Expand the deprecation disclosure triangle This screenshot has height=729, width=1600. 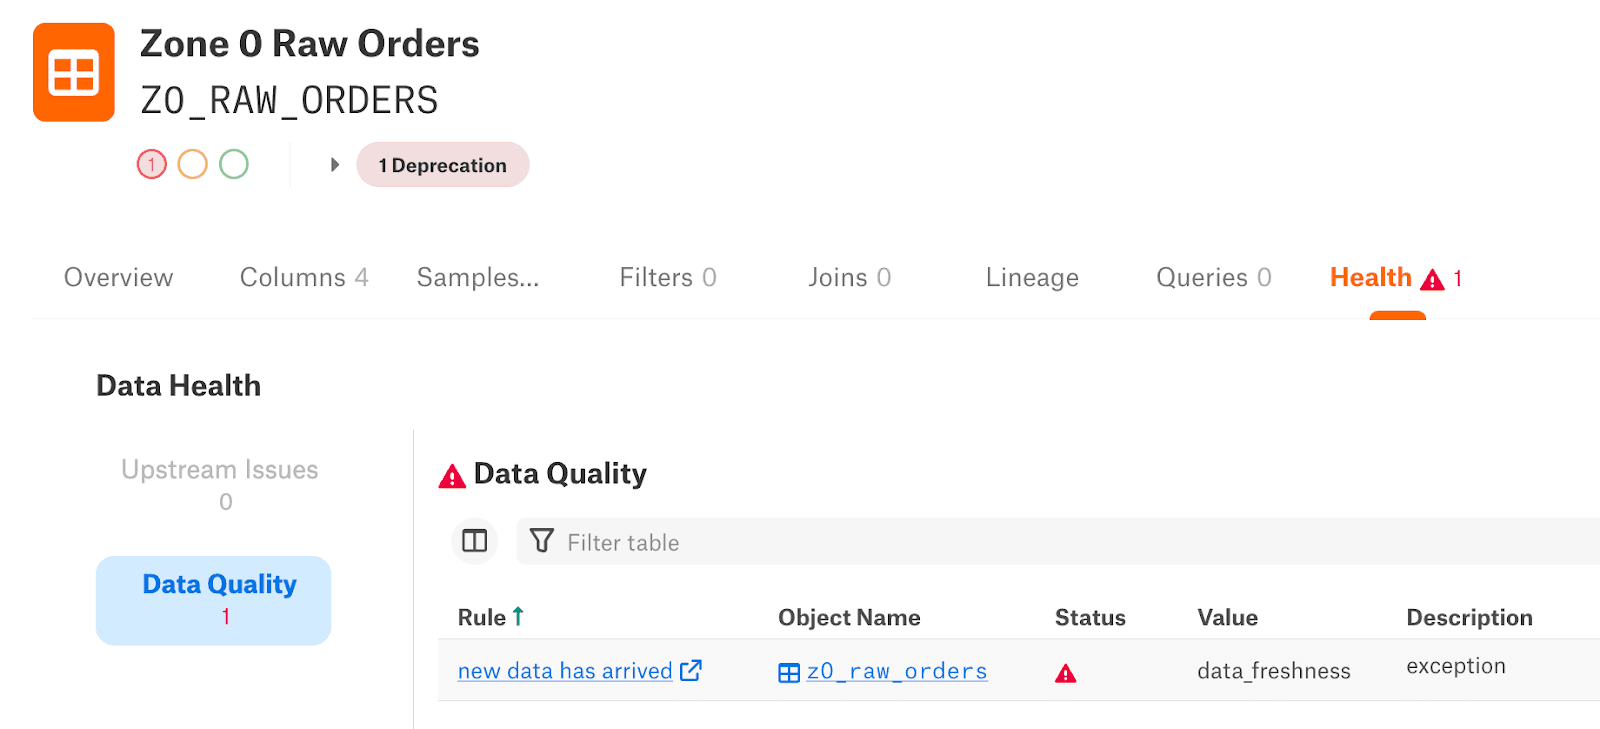click(335, 165)
